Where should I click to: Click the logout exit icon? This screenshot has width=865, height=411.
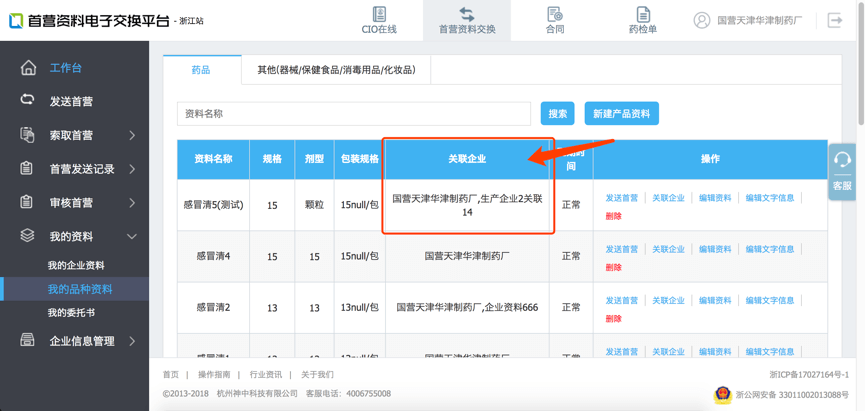pos(835,20)
